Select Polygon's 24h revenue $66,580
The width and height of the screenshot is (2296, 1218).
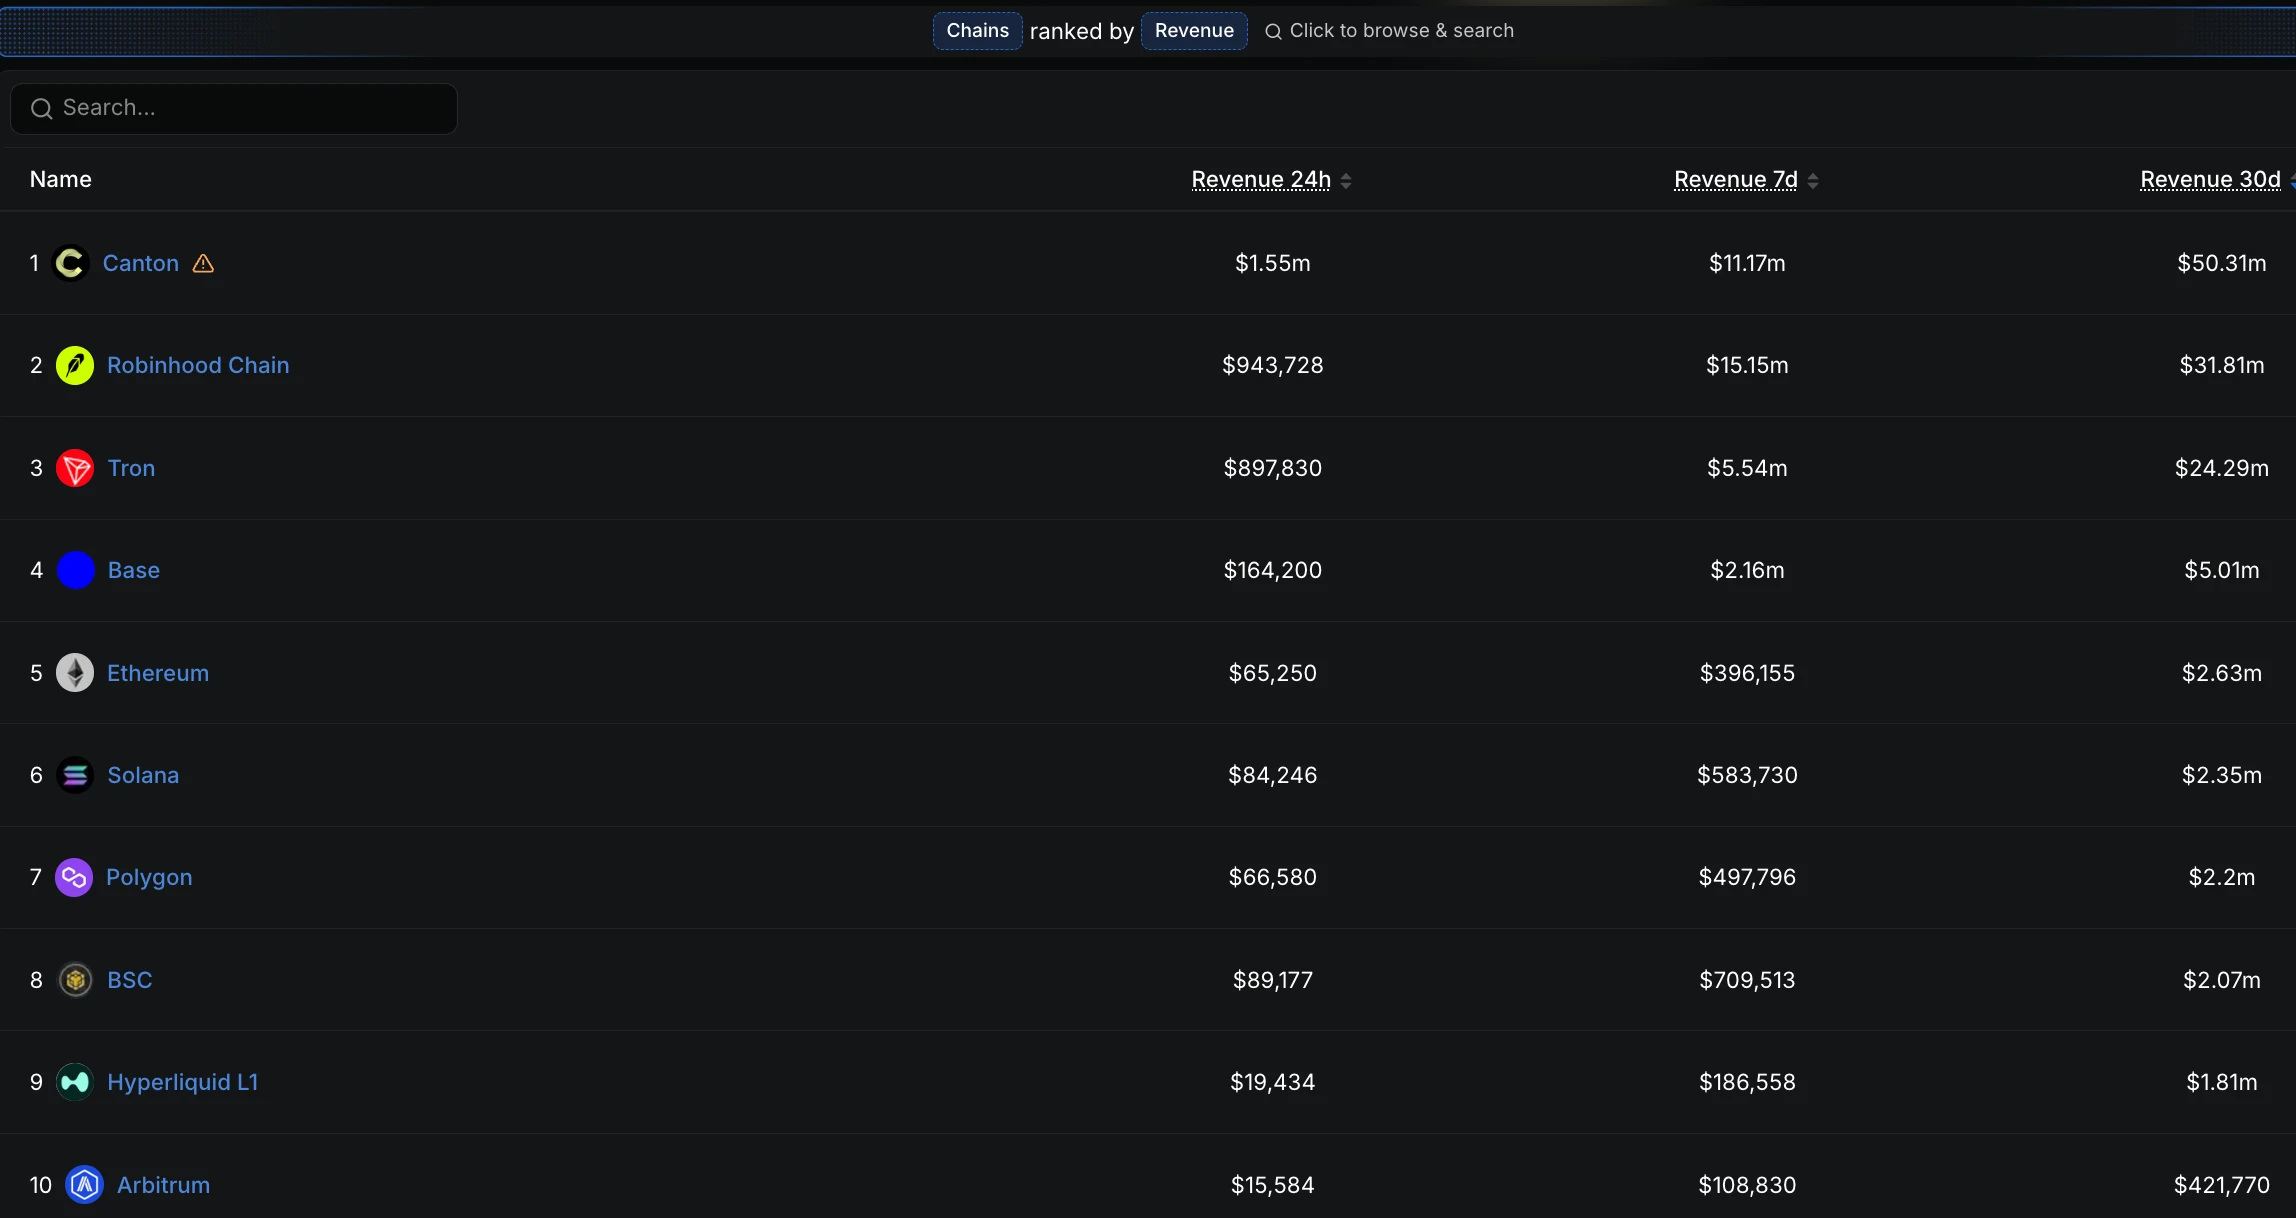click(1273, 877)
